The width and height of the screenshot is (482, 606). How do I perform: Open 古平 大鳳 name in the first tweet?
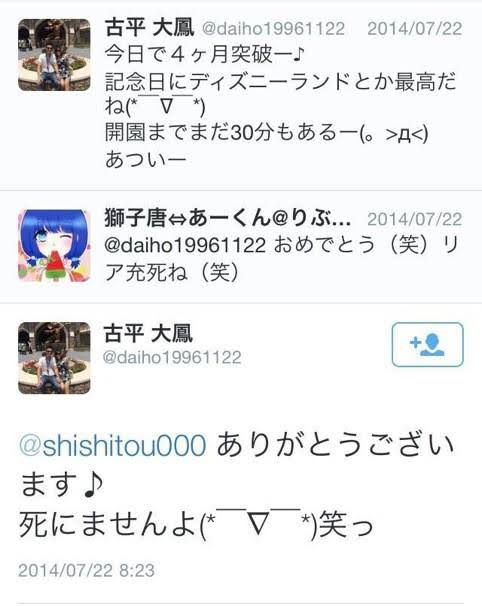pyautogui.click(x=149, y=28)
